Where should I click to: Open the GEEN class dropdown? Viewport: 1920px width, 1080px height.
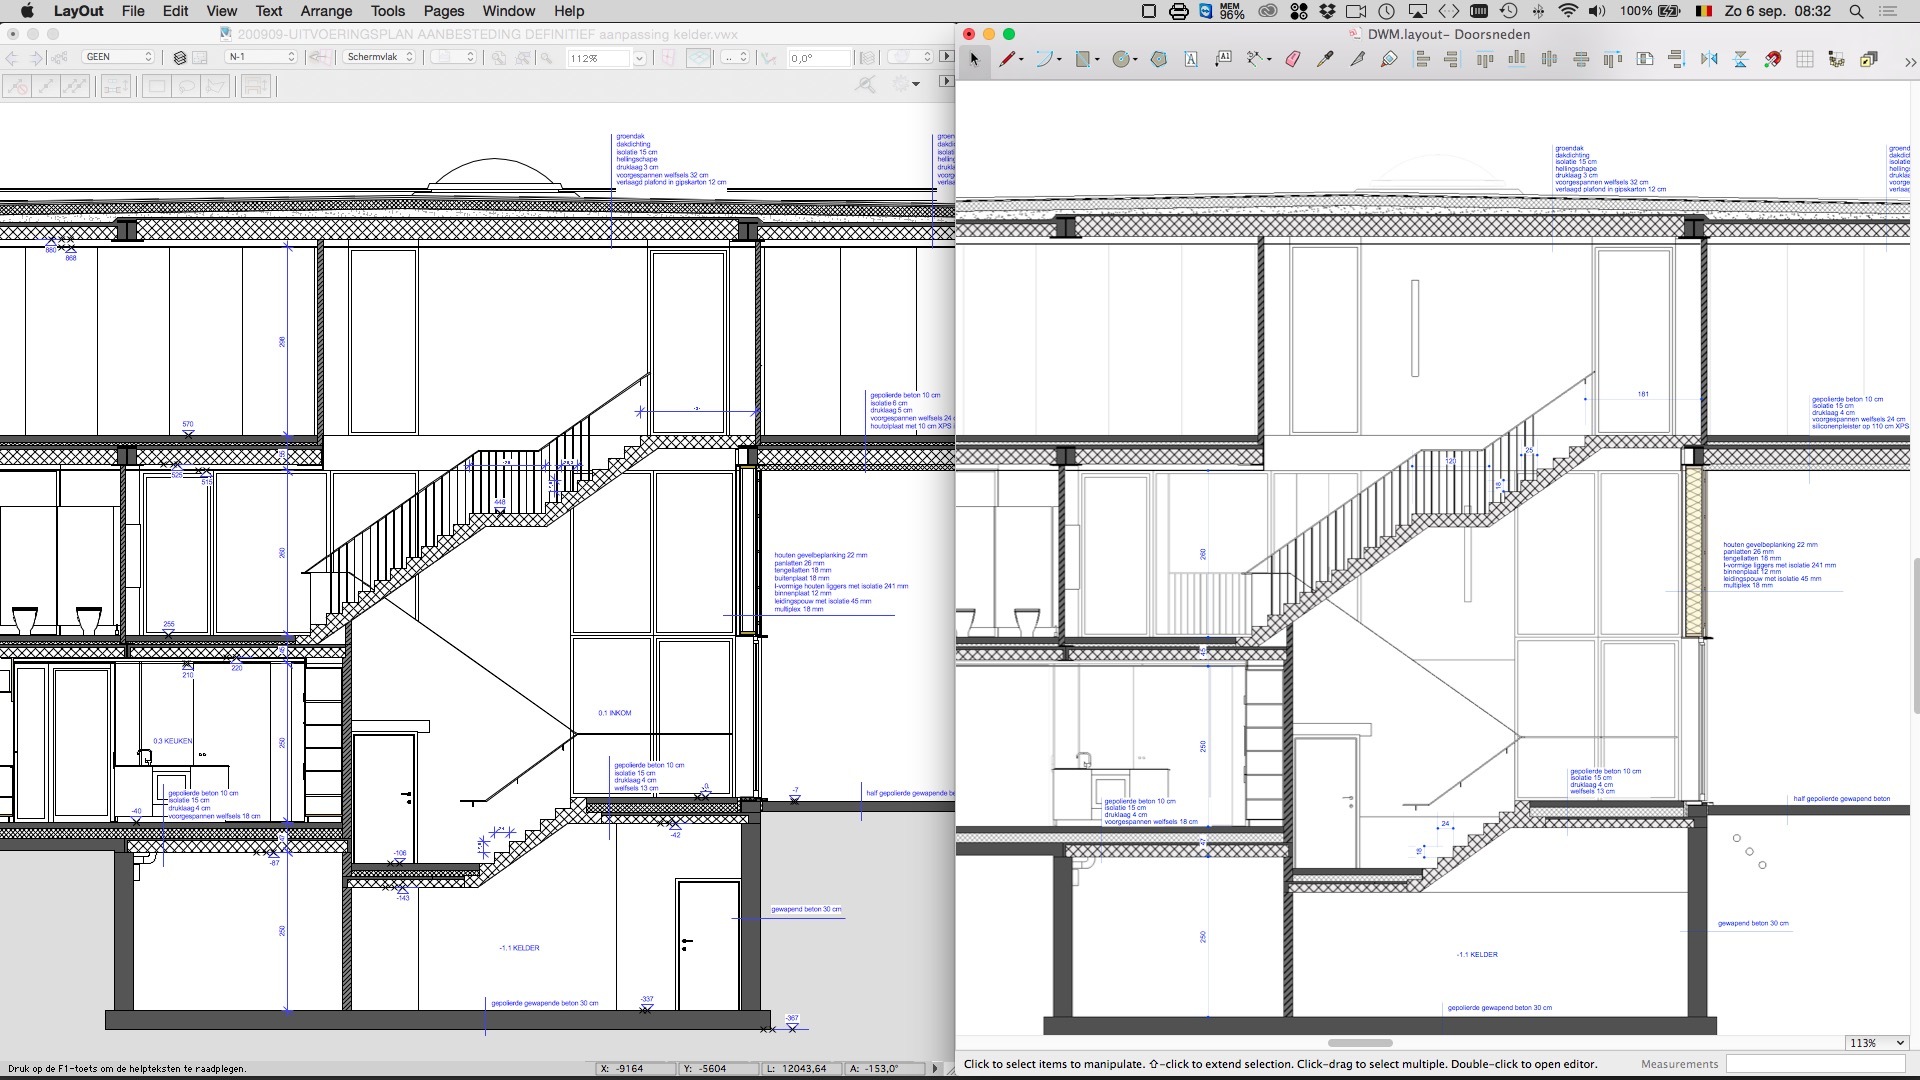[x=119, y=57]
